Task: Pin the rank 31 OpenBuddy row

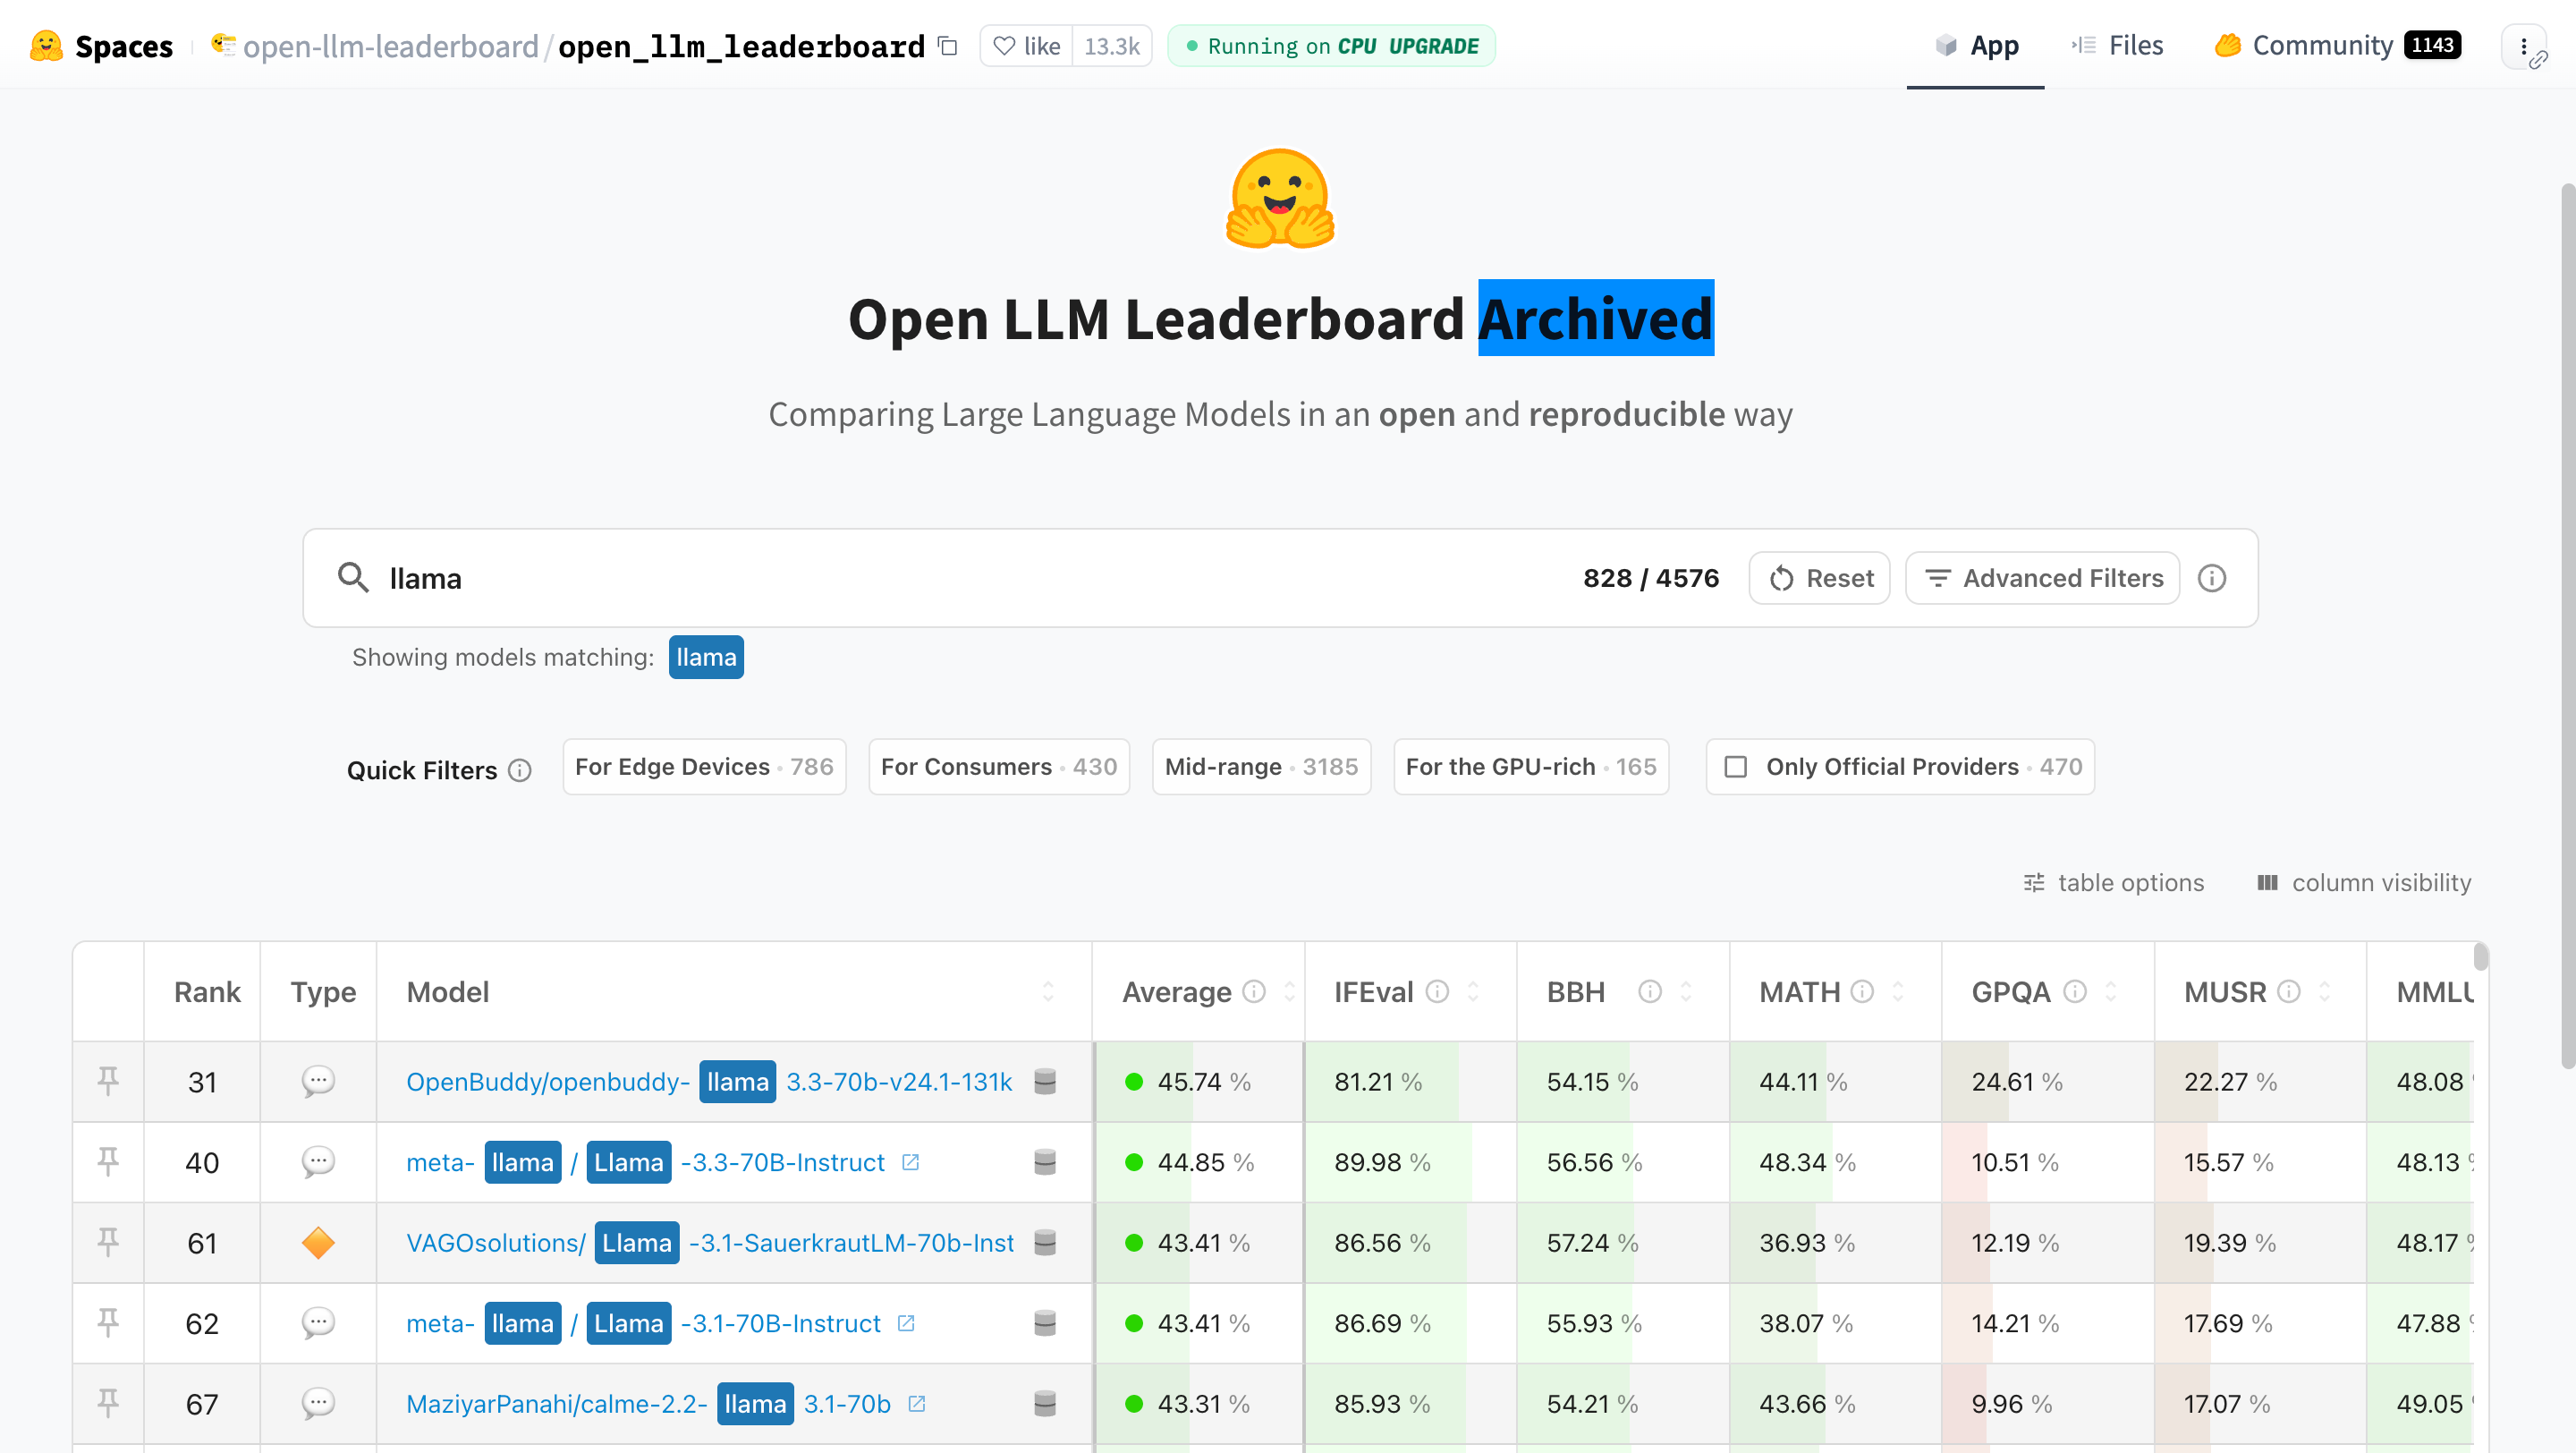Action: coord(108,1081)
